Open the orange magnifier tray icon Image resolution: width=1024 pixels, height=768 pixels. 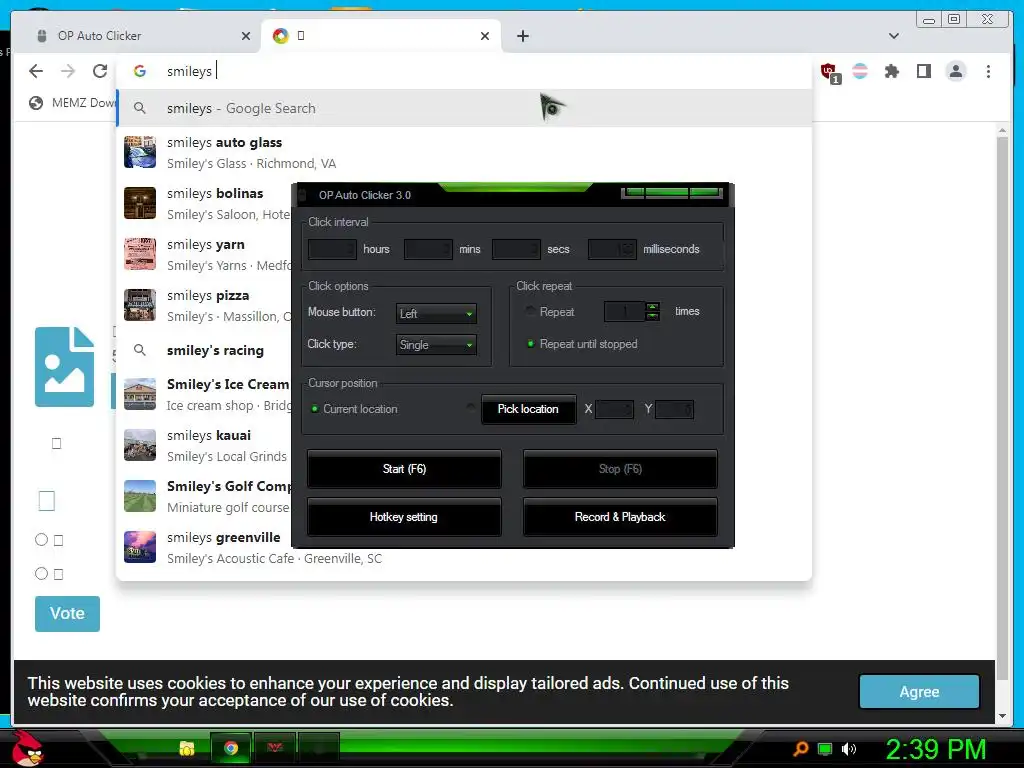[801, 748]
